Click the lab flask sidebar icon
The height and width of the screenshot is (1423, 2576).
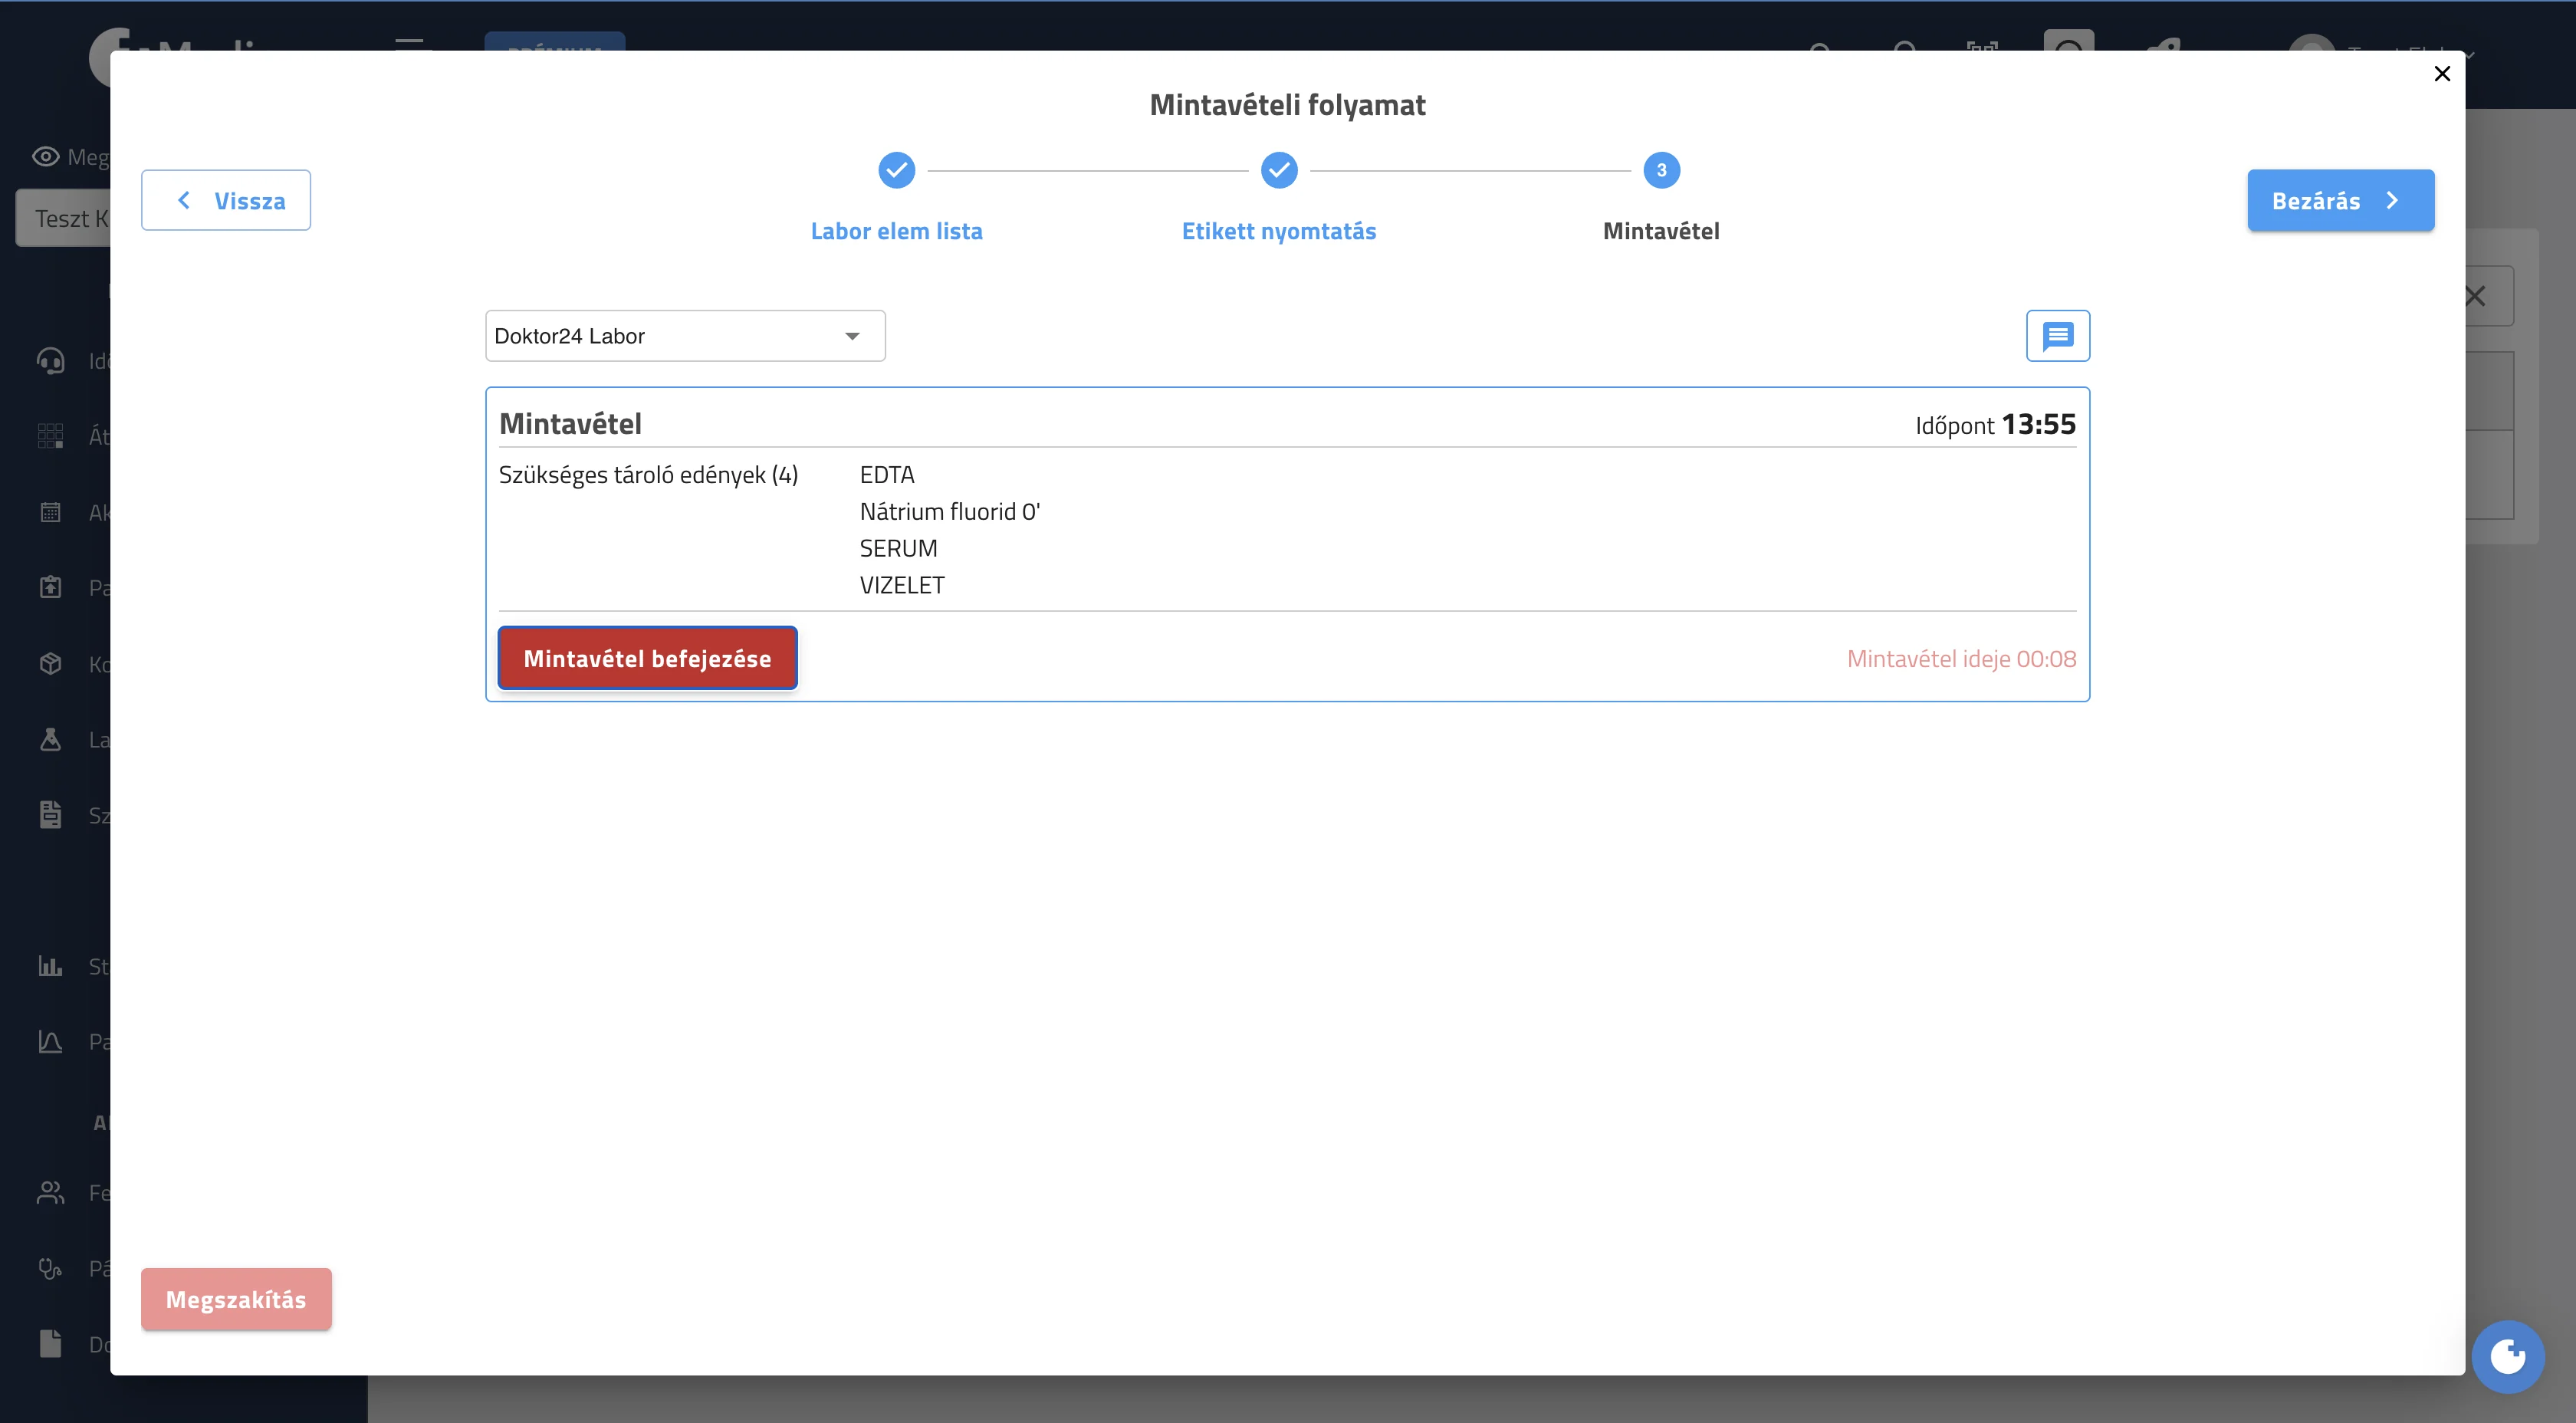pos(50,739)
